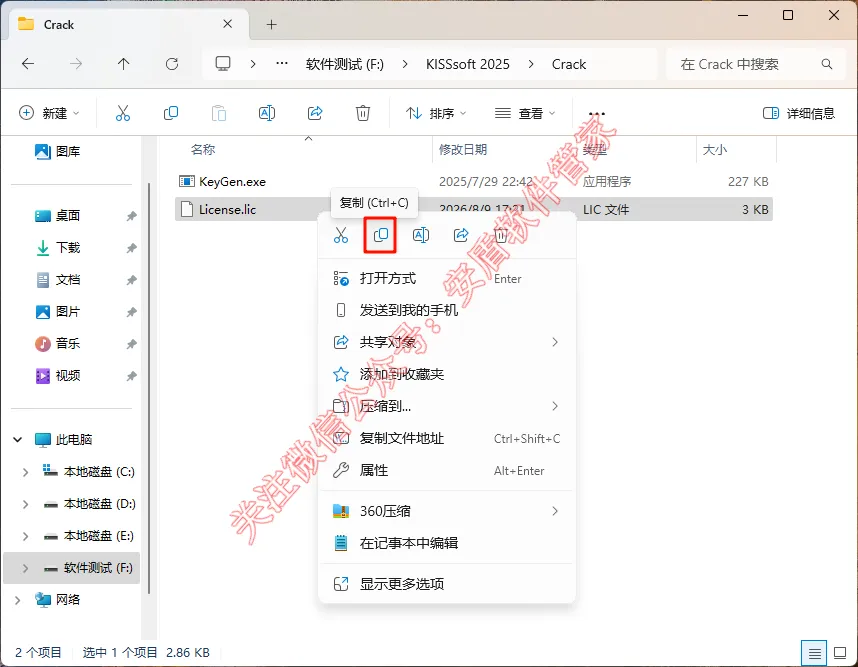Screen dimensions: 858x667
Task: Collapse the 此电脑 tree node
Action: (18, 439)
